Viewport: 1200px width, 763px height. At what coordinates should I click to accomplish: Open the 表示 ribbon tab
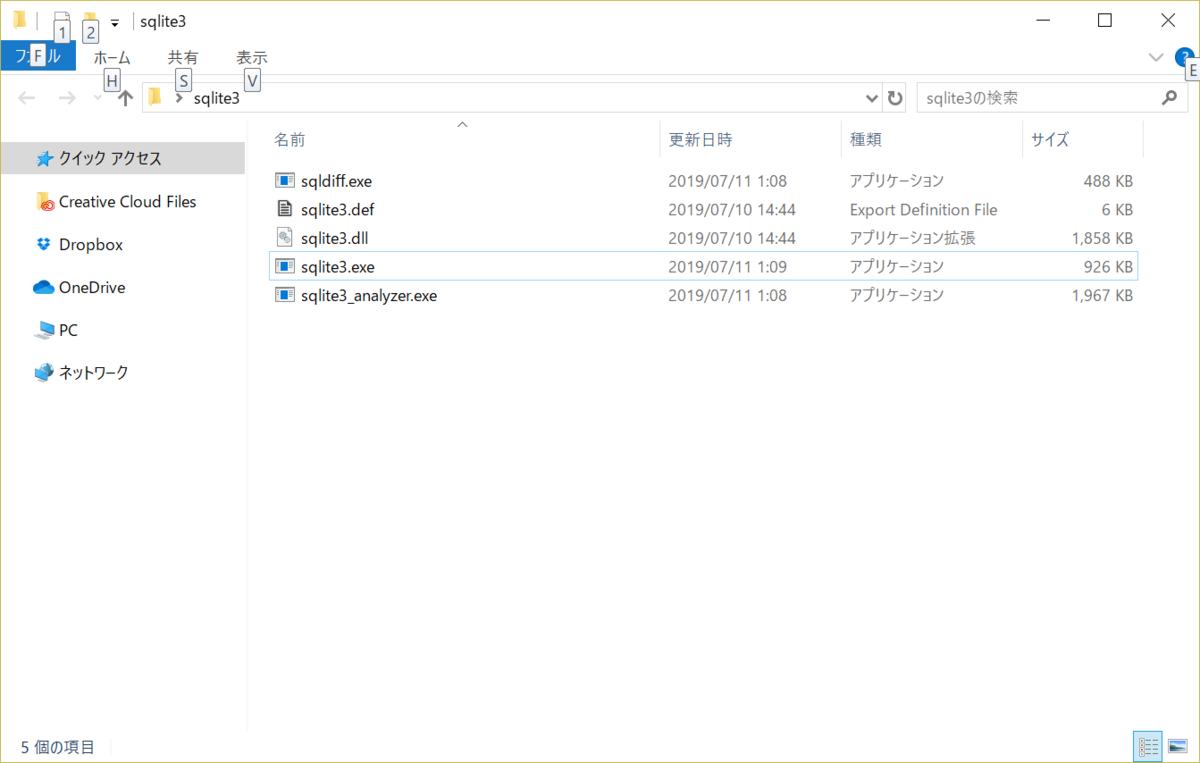tap(251, 57)
